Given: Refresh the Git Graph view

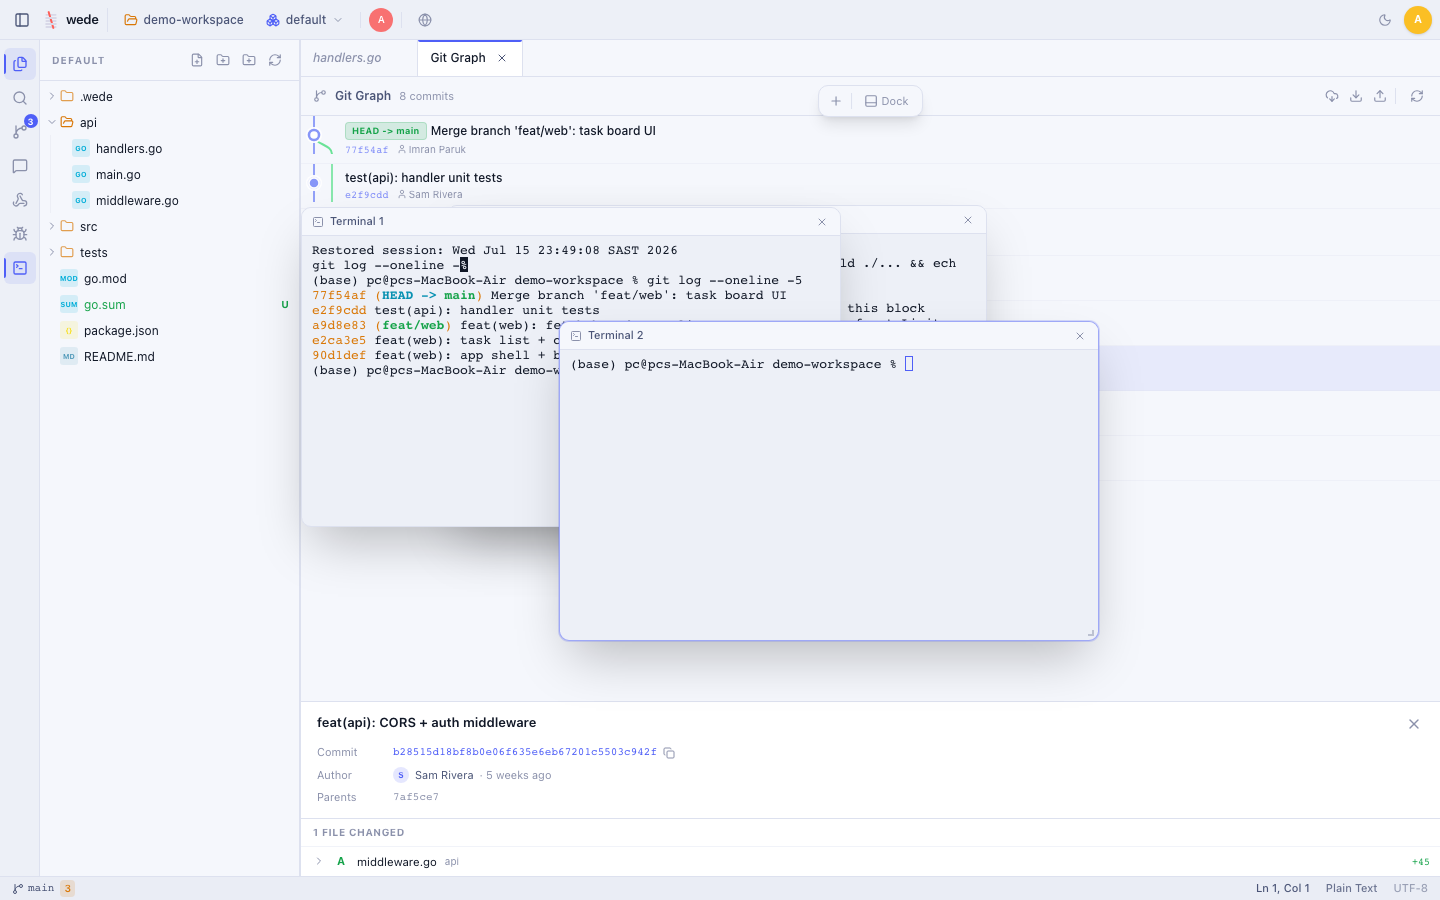Looking at the screenshot, I should pyautogui.click(x=1417, y=96).
